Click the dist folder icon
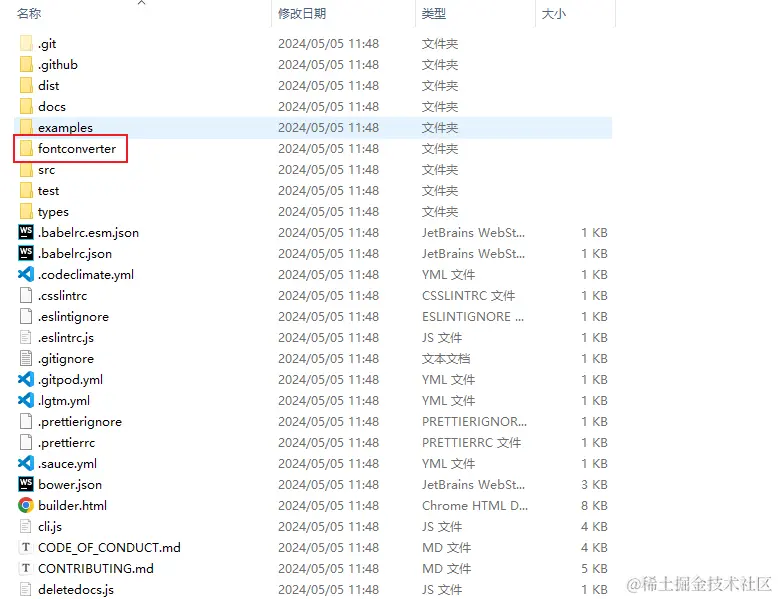 point(26,85)
